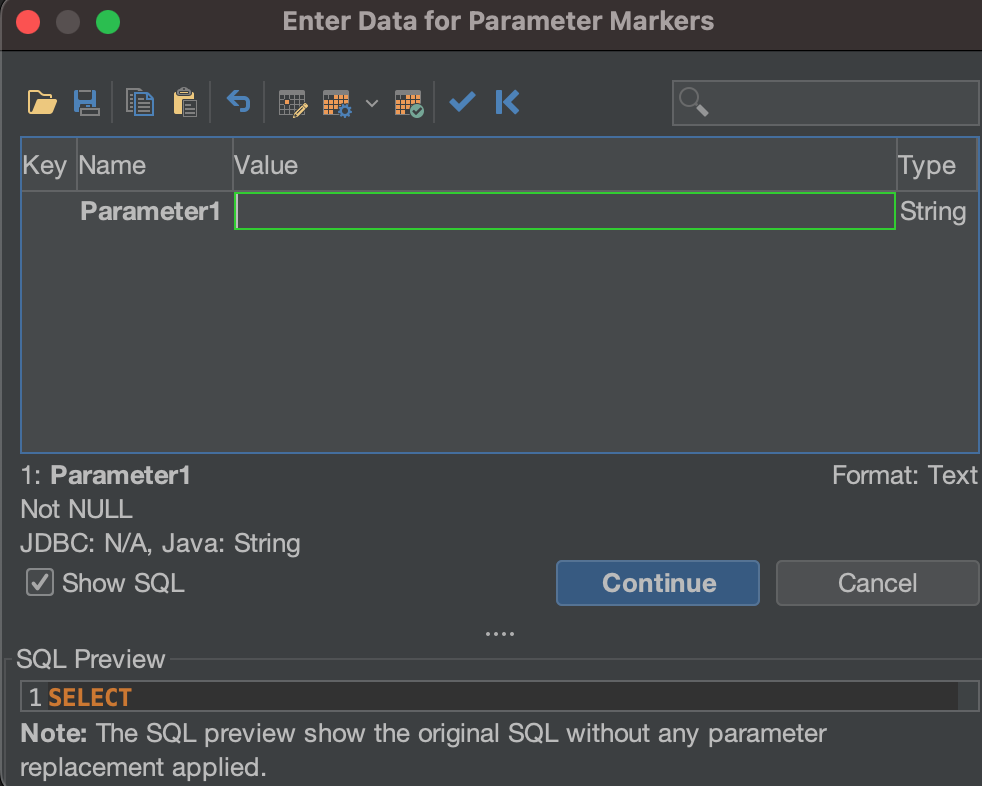Click the paste clipboard icon

tap(185, 102)
